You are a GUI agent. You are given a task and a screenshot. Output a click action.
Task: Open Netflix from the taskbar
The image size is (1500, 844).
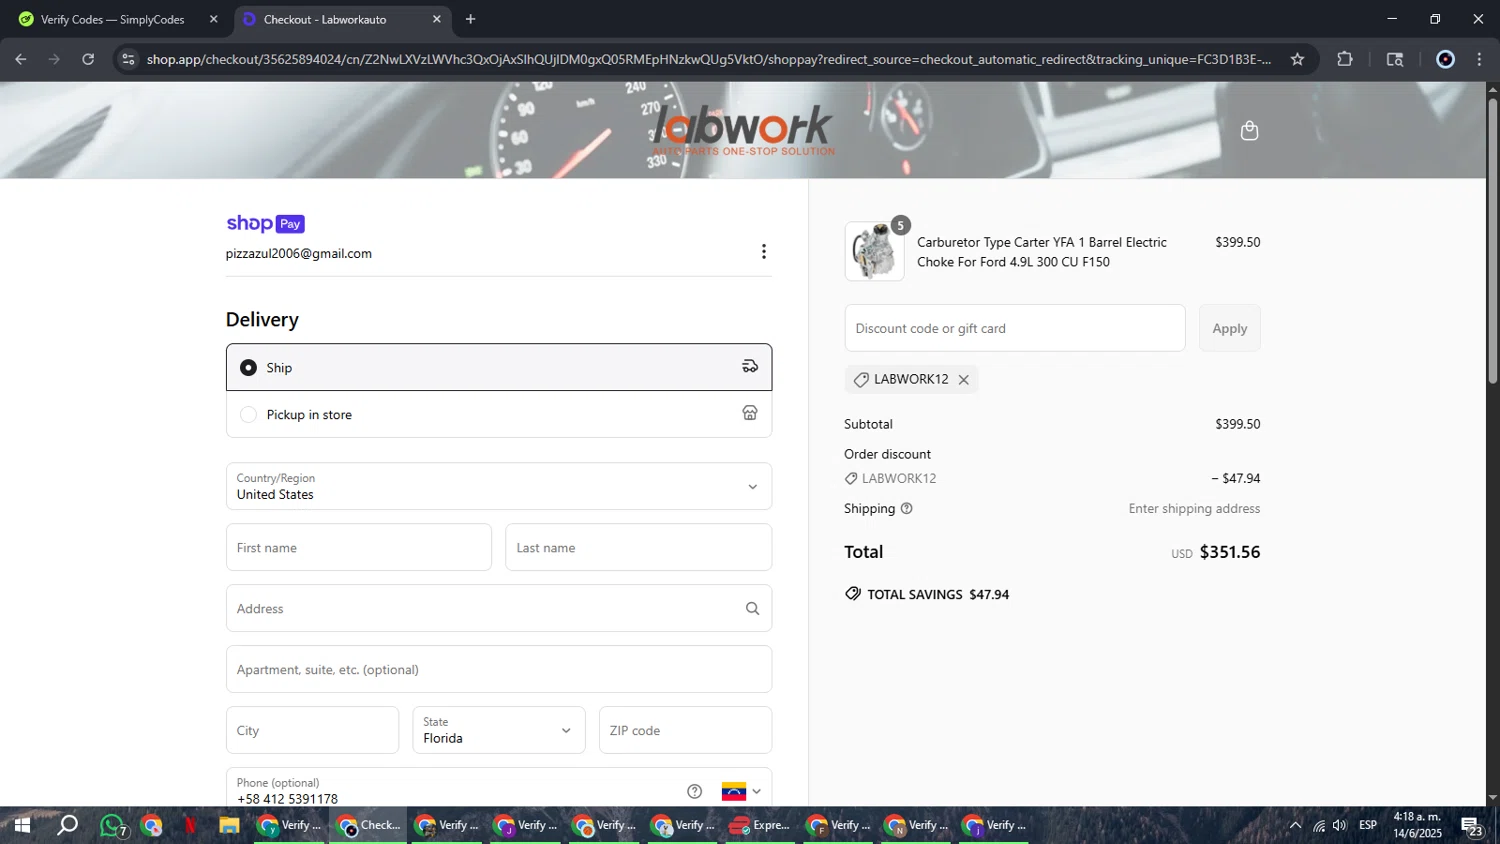click(190, 826)
